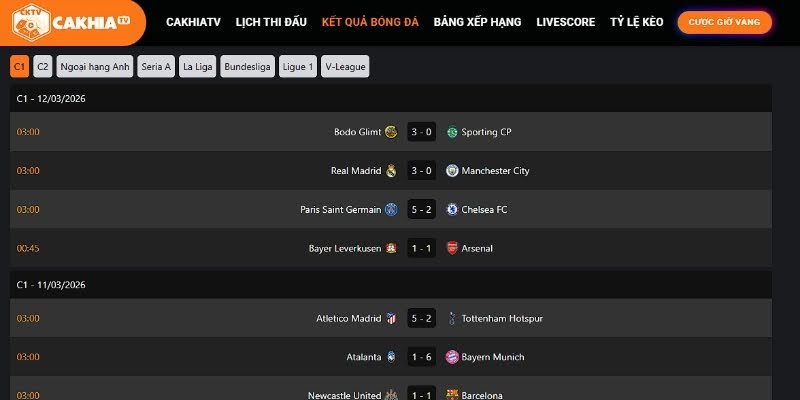800x400 pixels.
Task: Show La Liga results
Action: [197, 67]
